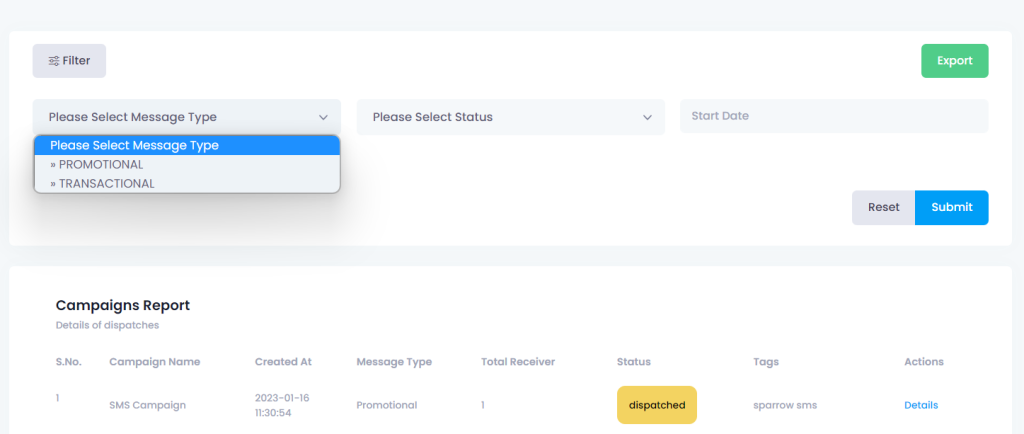
Task: Open Details link for SMS Campaign
Action: 921,405
